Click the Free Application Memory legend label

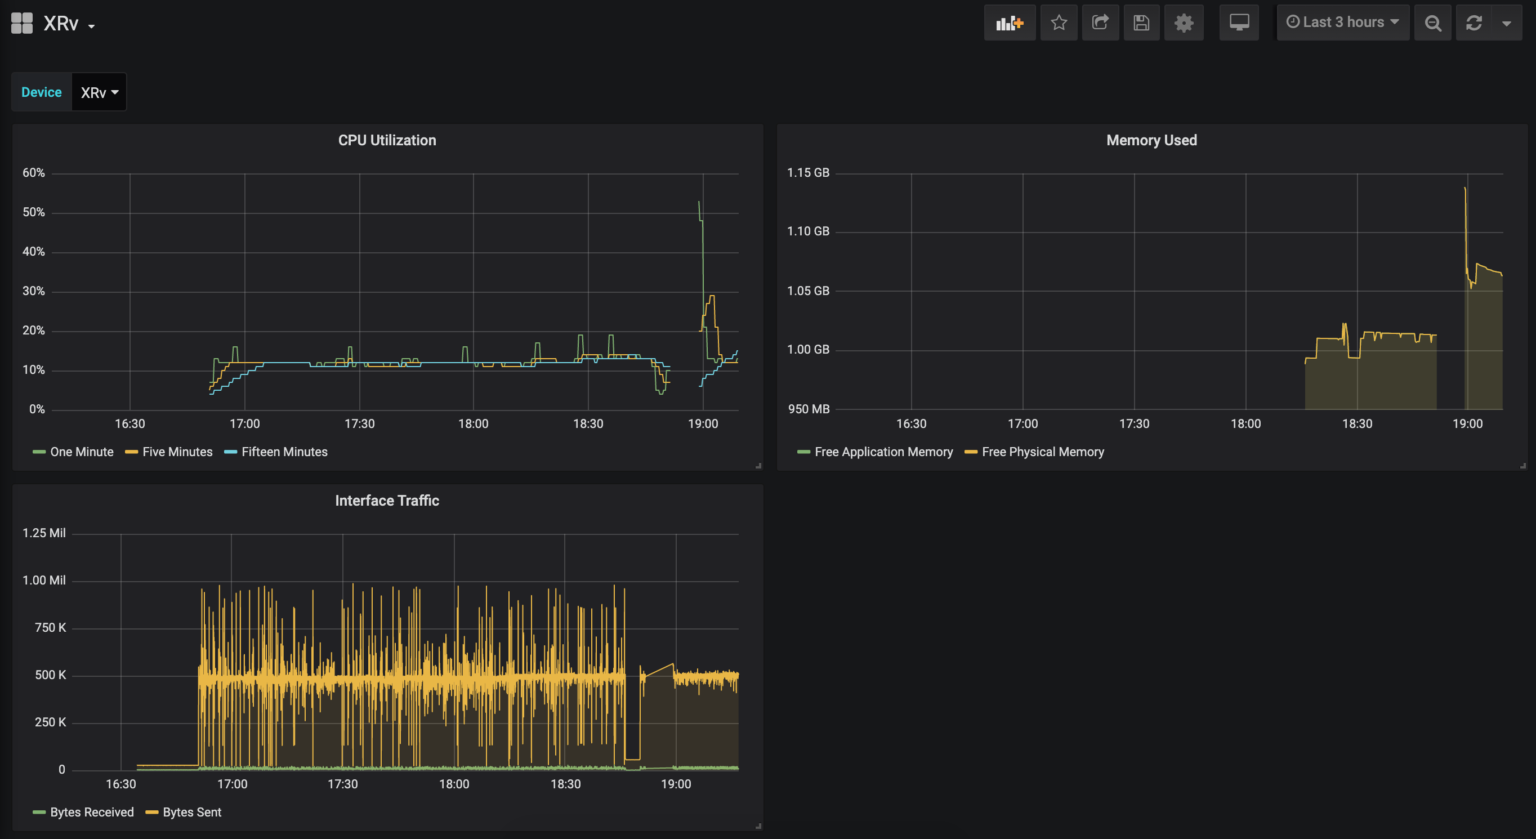pos(884,452)
